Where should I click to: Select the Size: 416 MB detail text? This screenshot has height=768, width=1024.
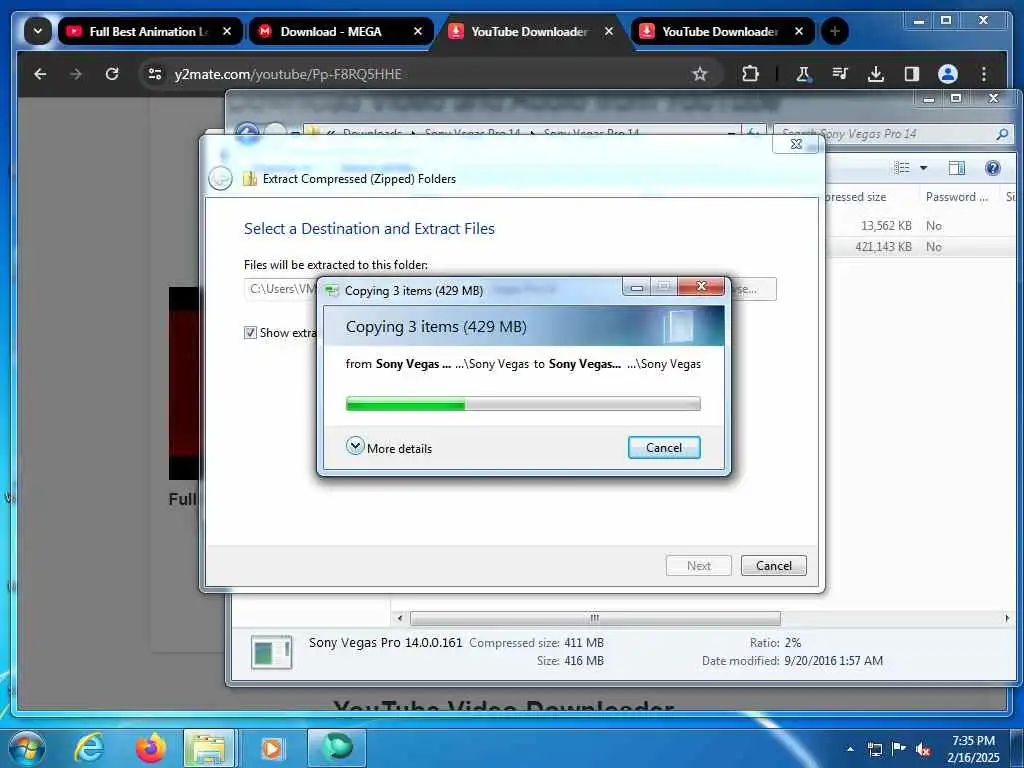coord(570,661)
